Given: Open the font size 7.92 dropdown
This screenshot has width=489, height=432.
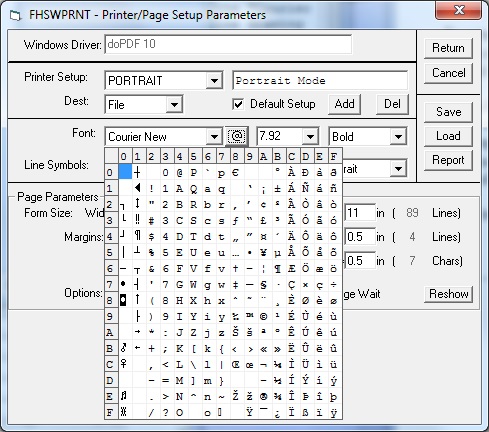Looking at the screenshot, I should point(310,136).
